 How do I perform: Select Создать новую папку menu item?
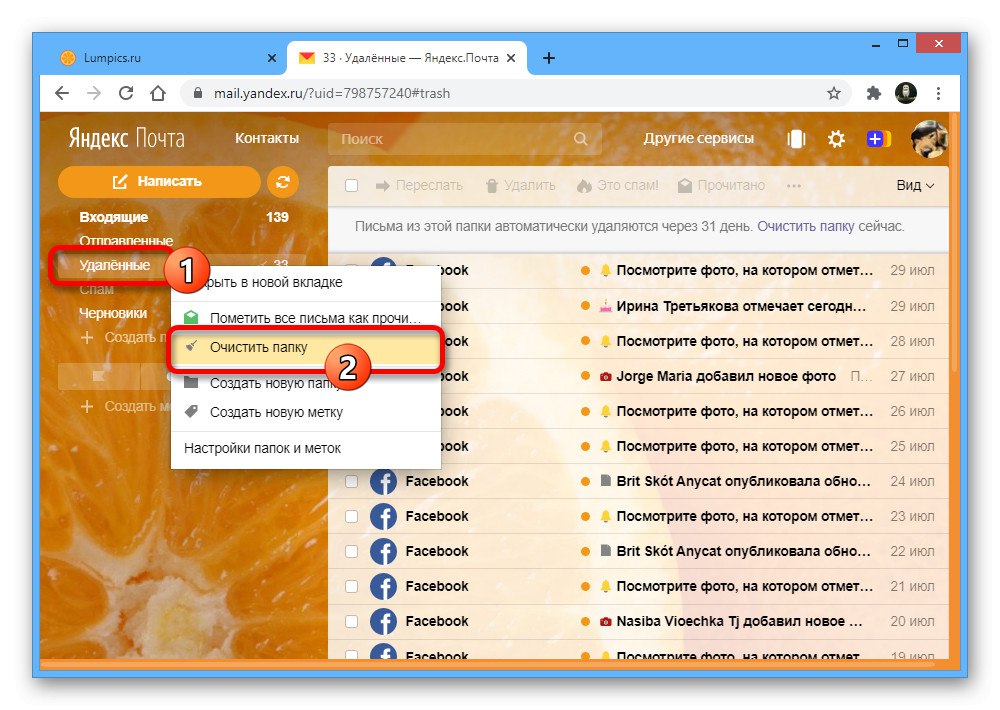pyautogui.click(x=305, y=383)
